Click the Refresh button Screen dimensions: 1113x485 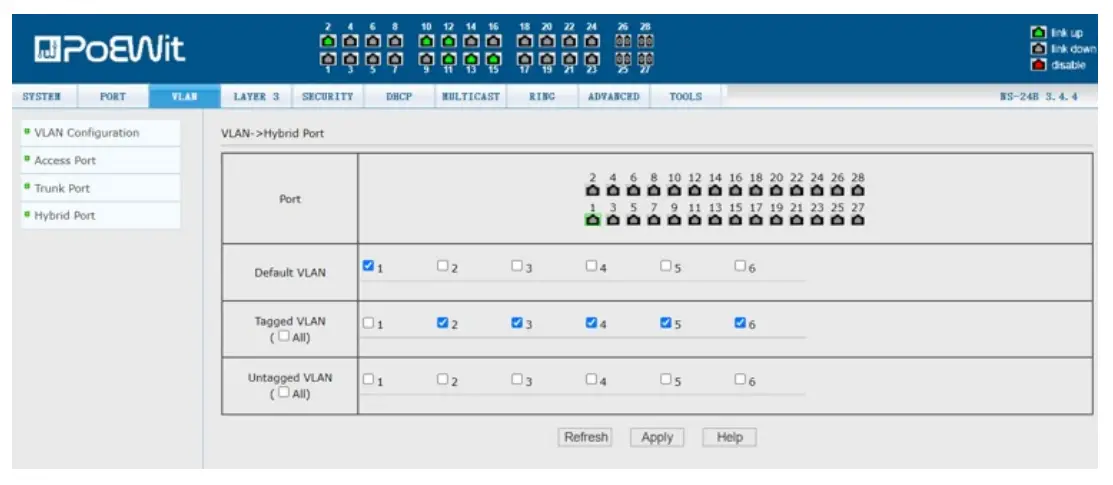[x=585, y=437]
